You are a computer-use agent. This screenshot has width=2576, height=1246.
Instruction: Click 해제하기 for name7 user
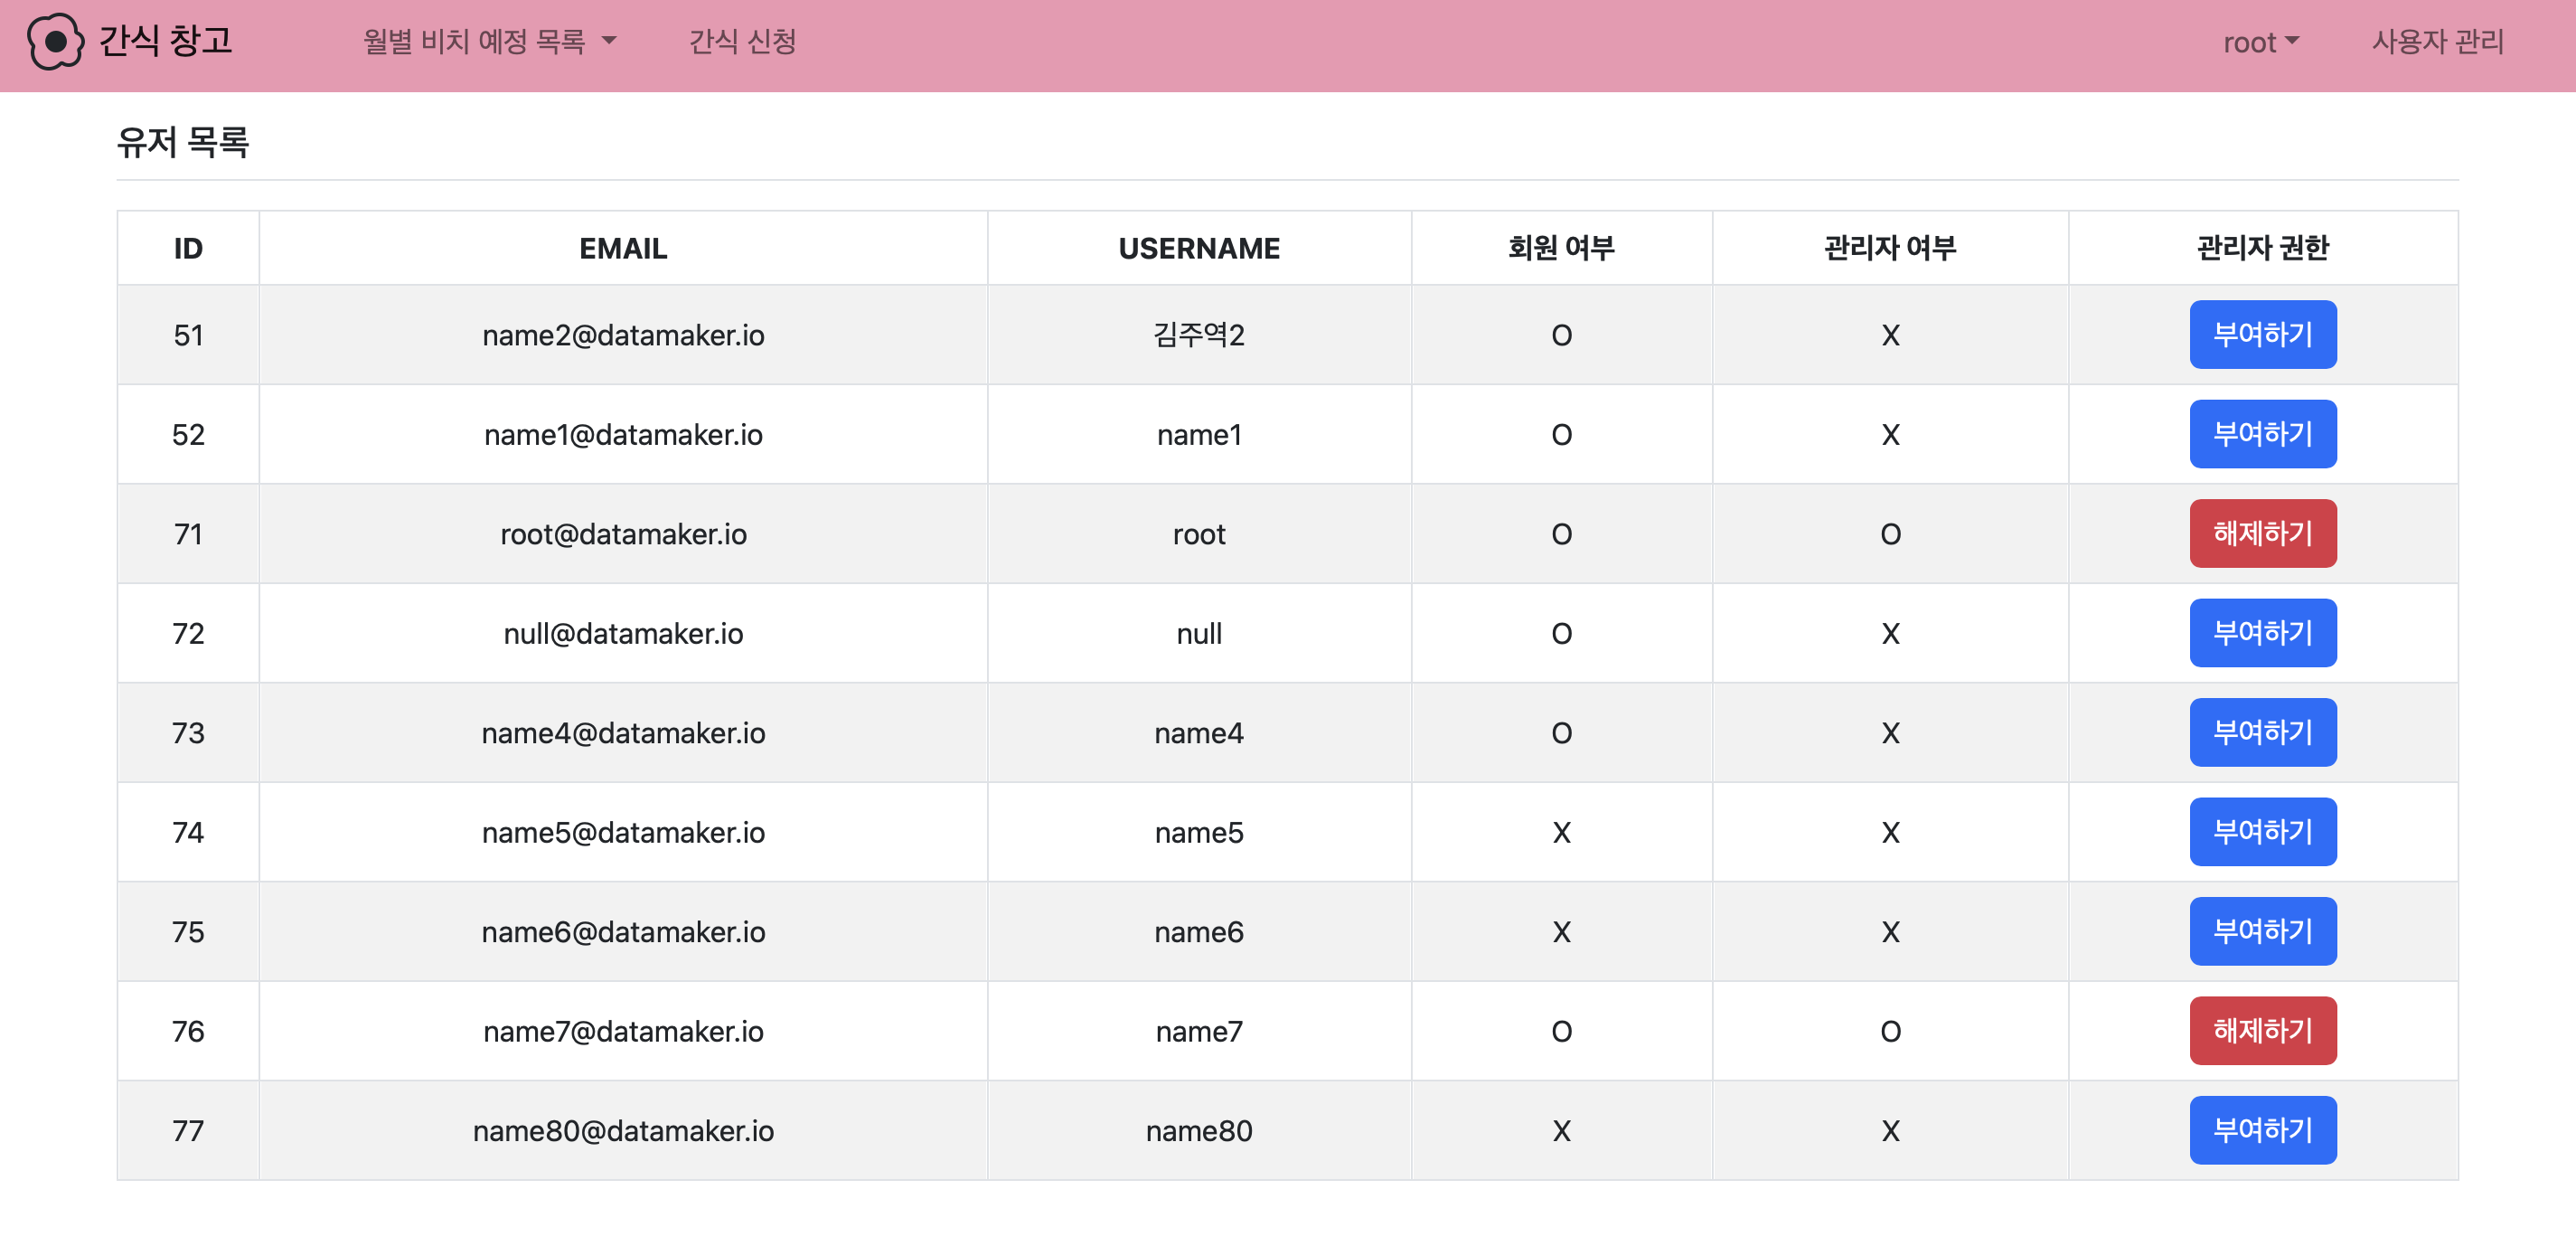click(2262, 1031)
